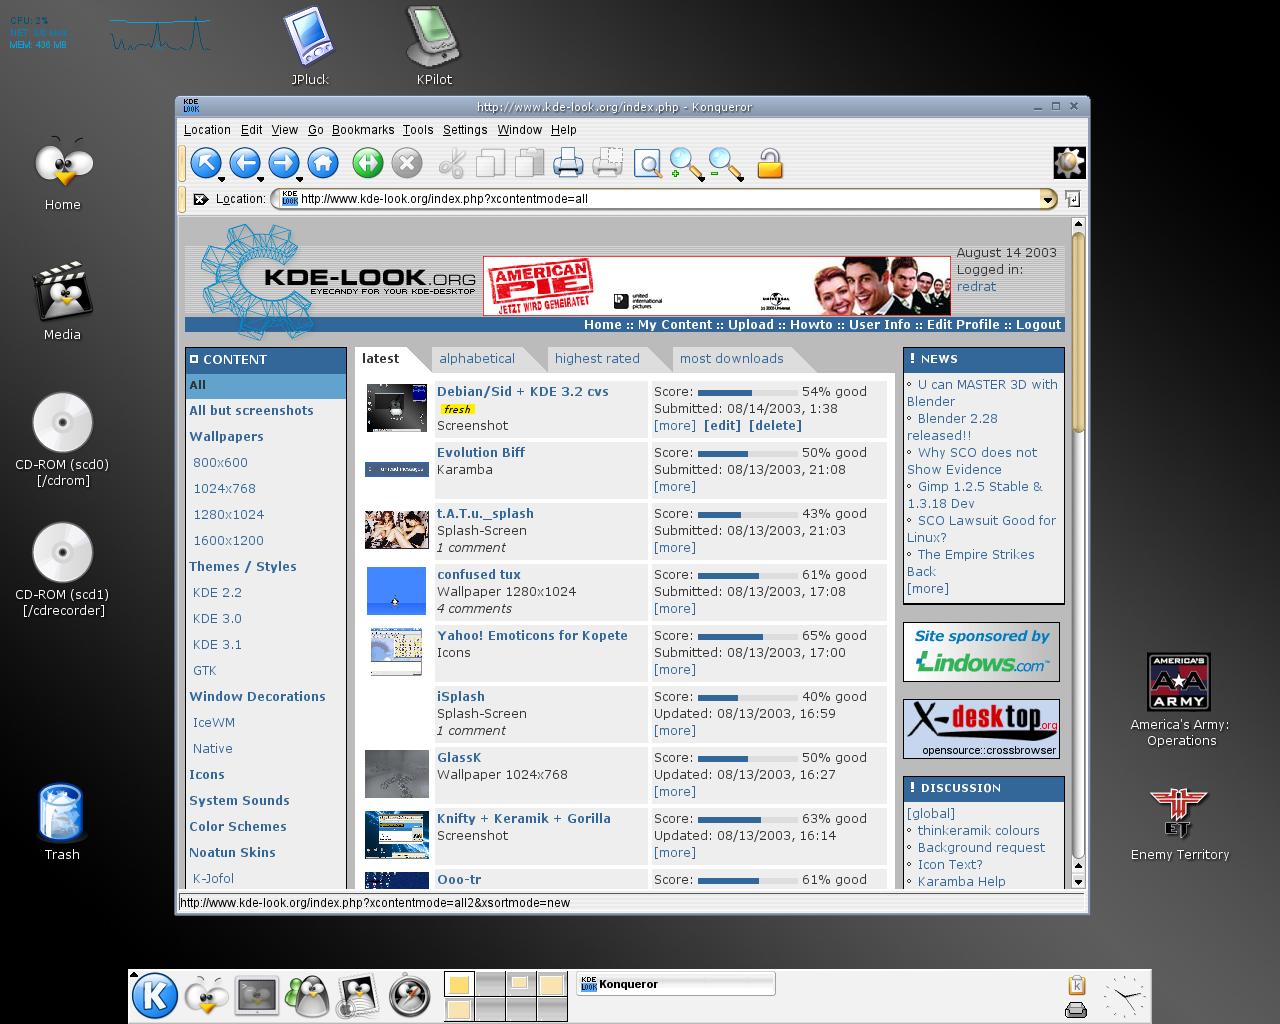
Task: Click the Lindows.com sponsor banner
Action: 981,651
